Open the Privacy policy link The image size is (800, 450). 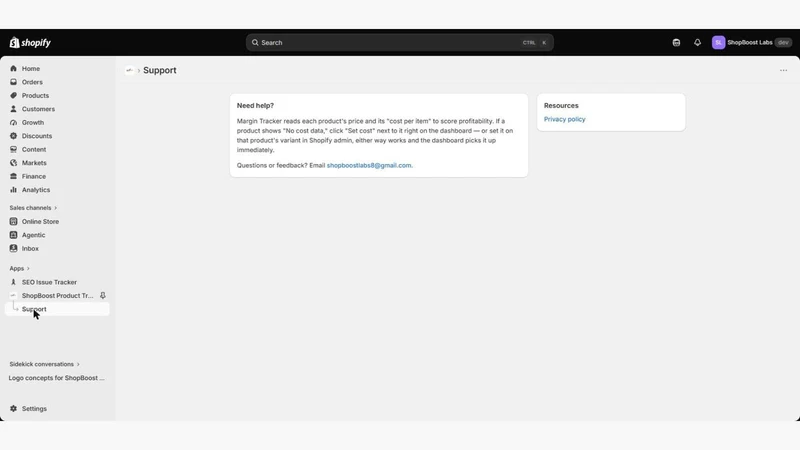(564, 119)
